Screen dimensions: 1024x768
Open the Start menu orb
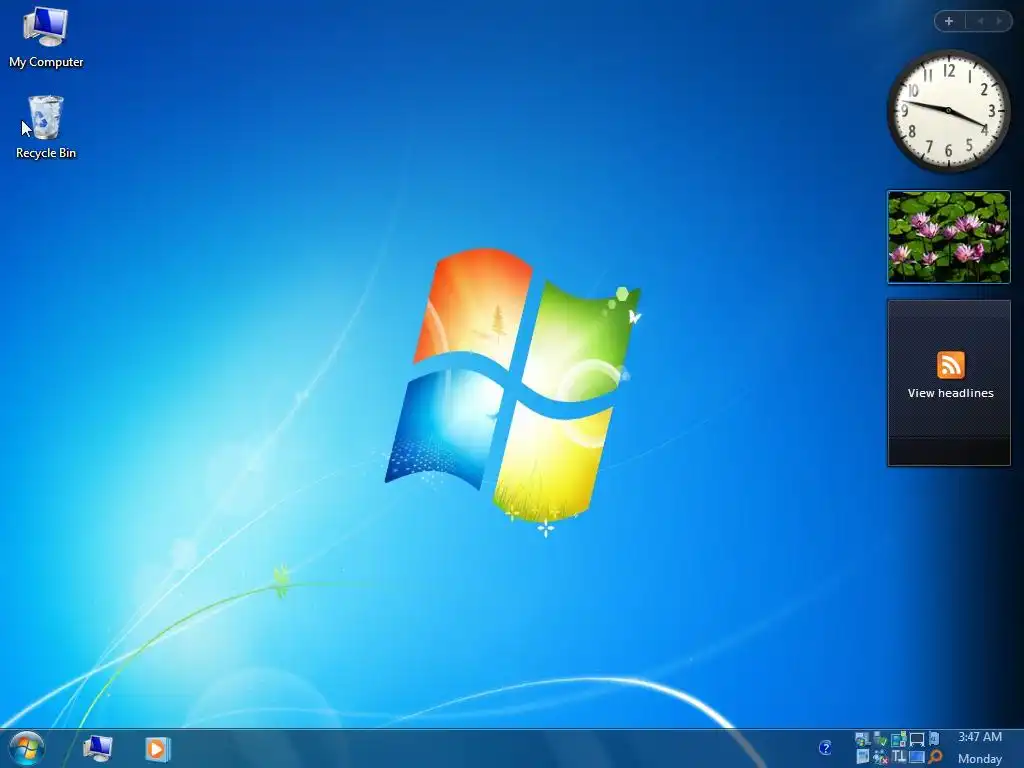coord(27,748)
